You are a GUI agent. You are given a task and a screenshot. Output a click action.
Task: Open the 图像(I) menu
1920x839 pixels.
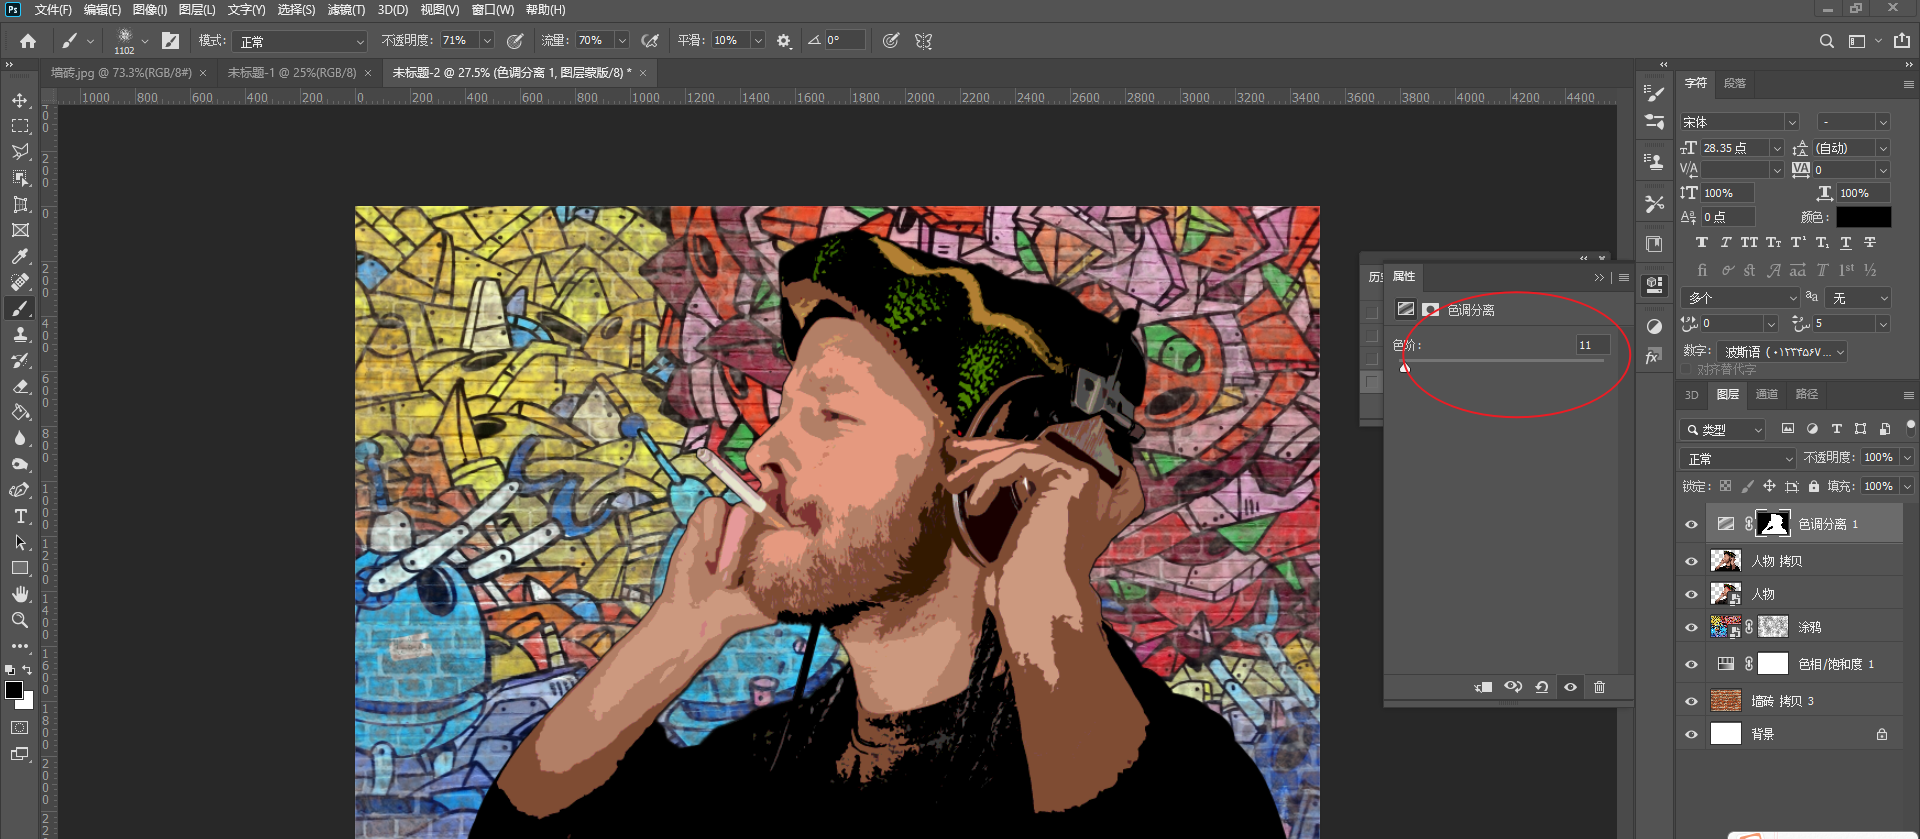(x=150, y=10)
